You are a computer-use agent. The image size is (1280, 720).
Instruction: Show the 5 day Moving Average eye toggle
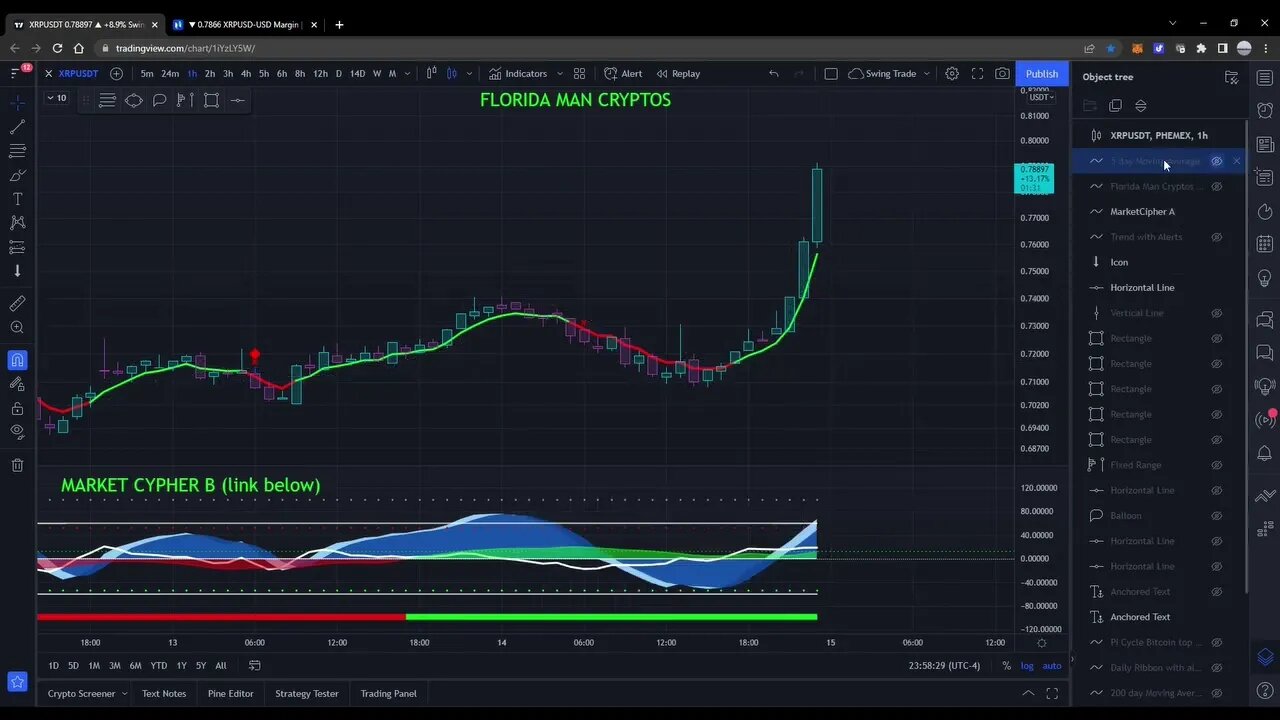coord(1217,161)
